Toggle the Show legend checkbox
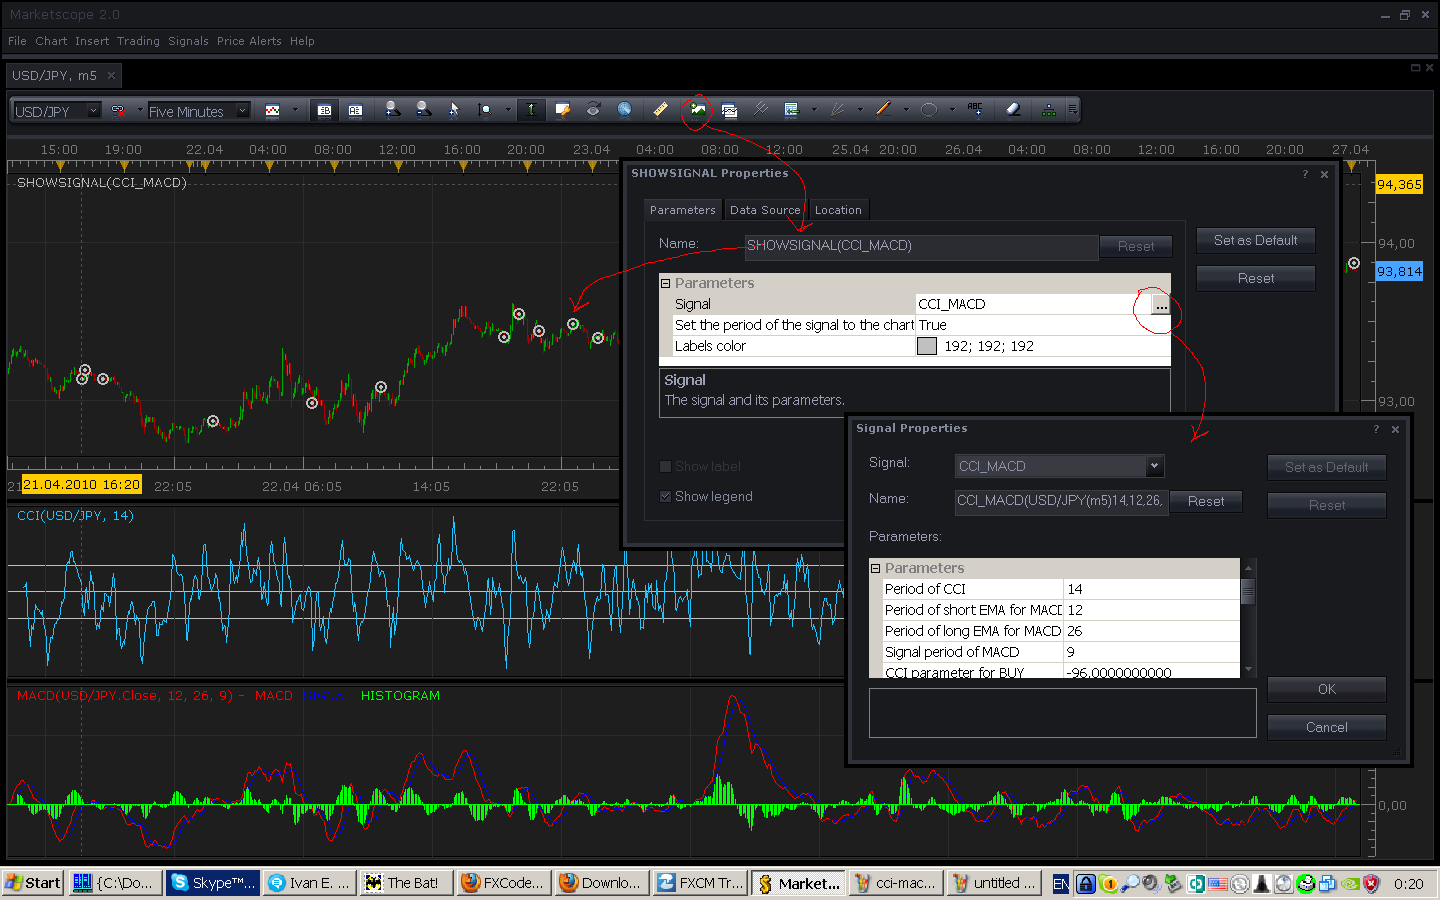The image size is (1440, 900). pyautogui.click(x=665, y=496)
